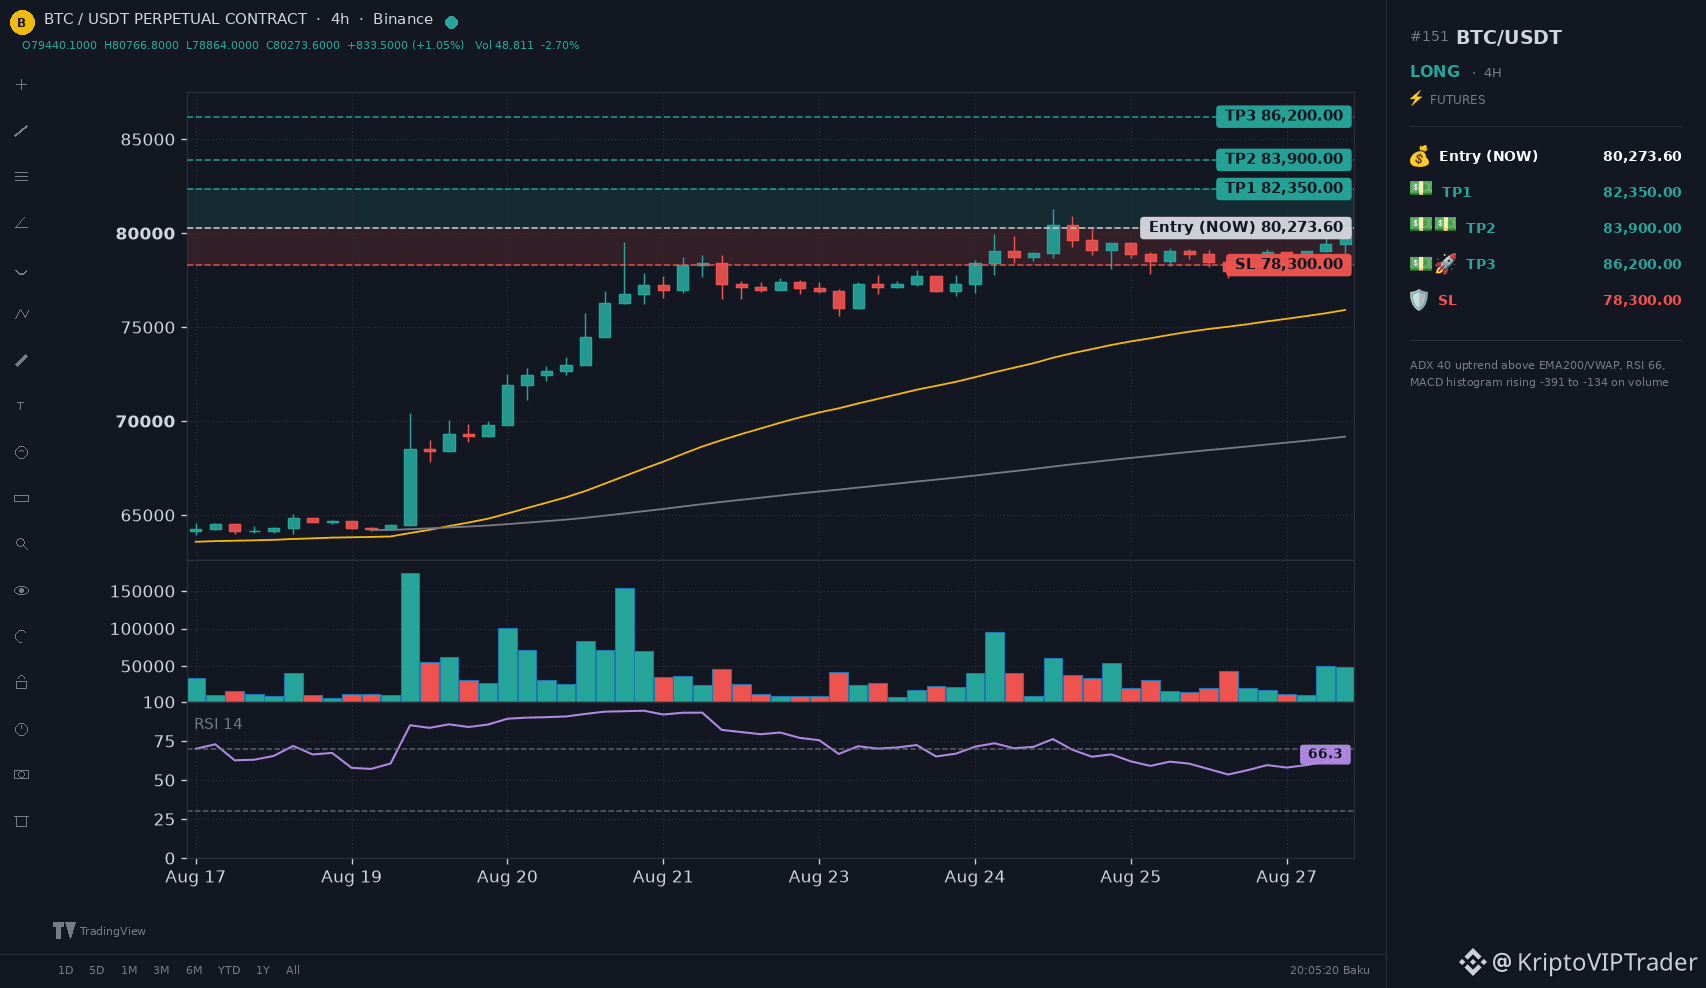
Task: Click the yellow Bitcoin symbol logo
Action: (22, 22)
